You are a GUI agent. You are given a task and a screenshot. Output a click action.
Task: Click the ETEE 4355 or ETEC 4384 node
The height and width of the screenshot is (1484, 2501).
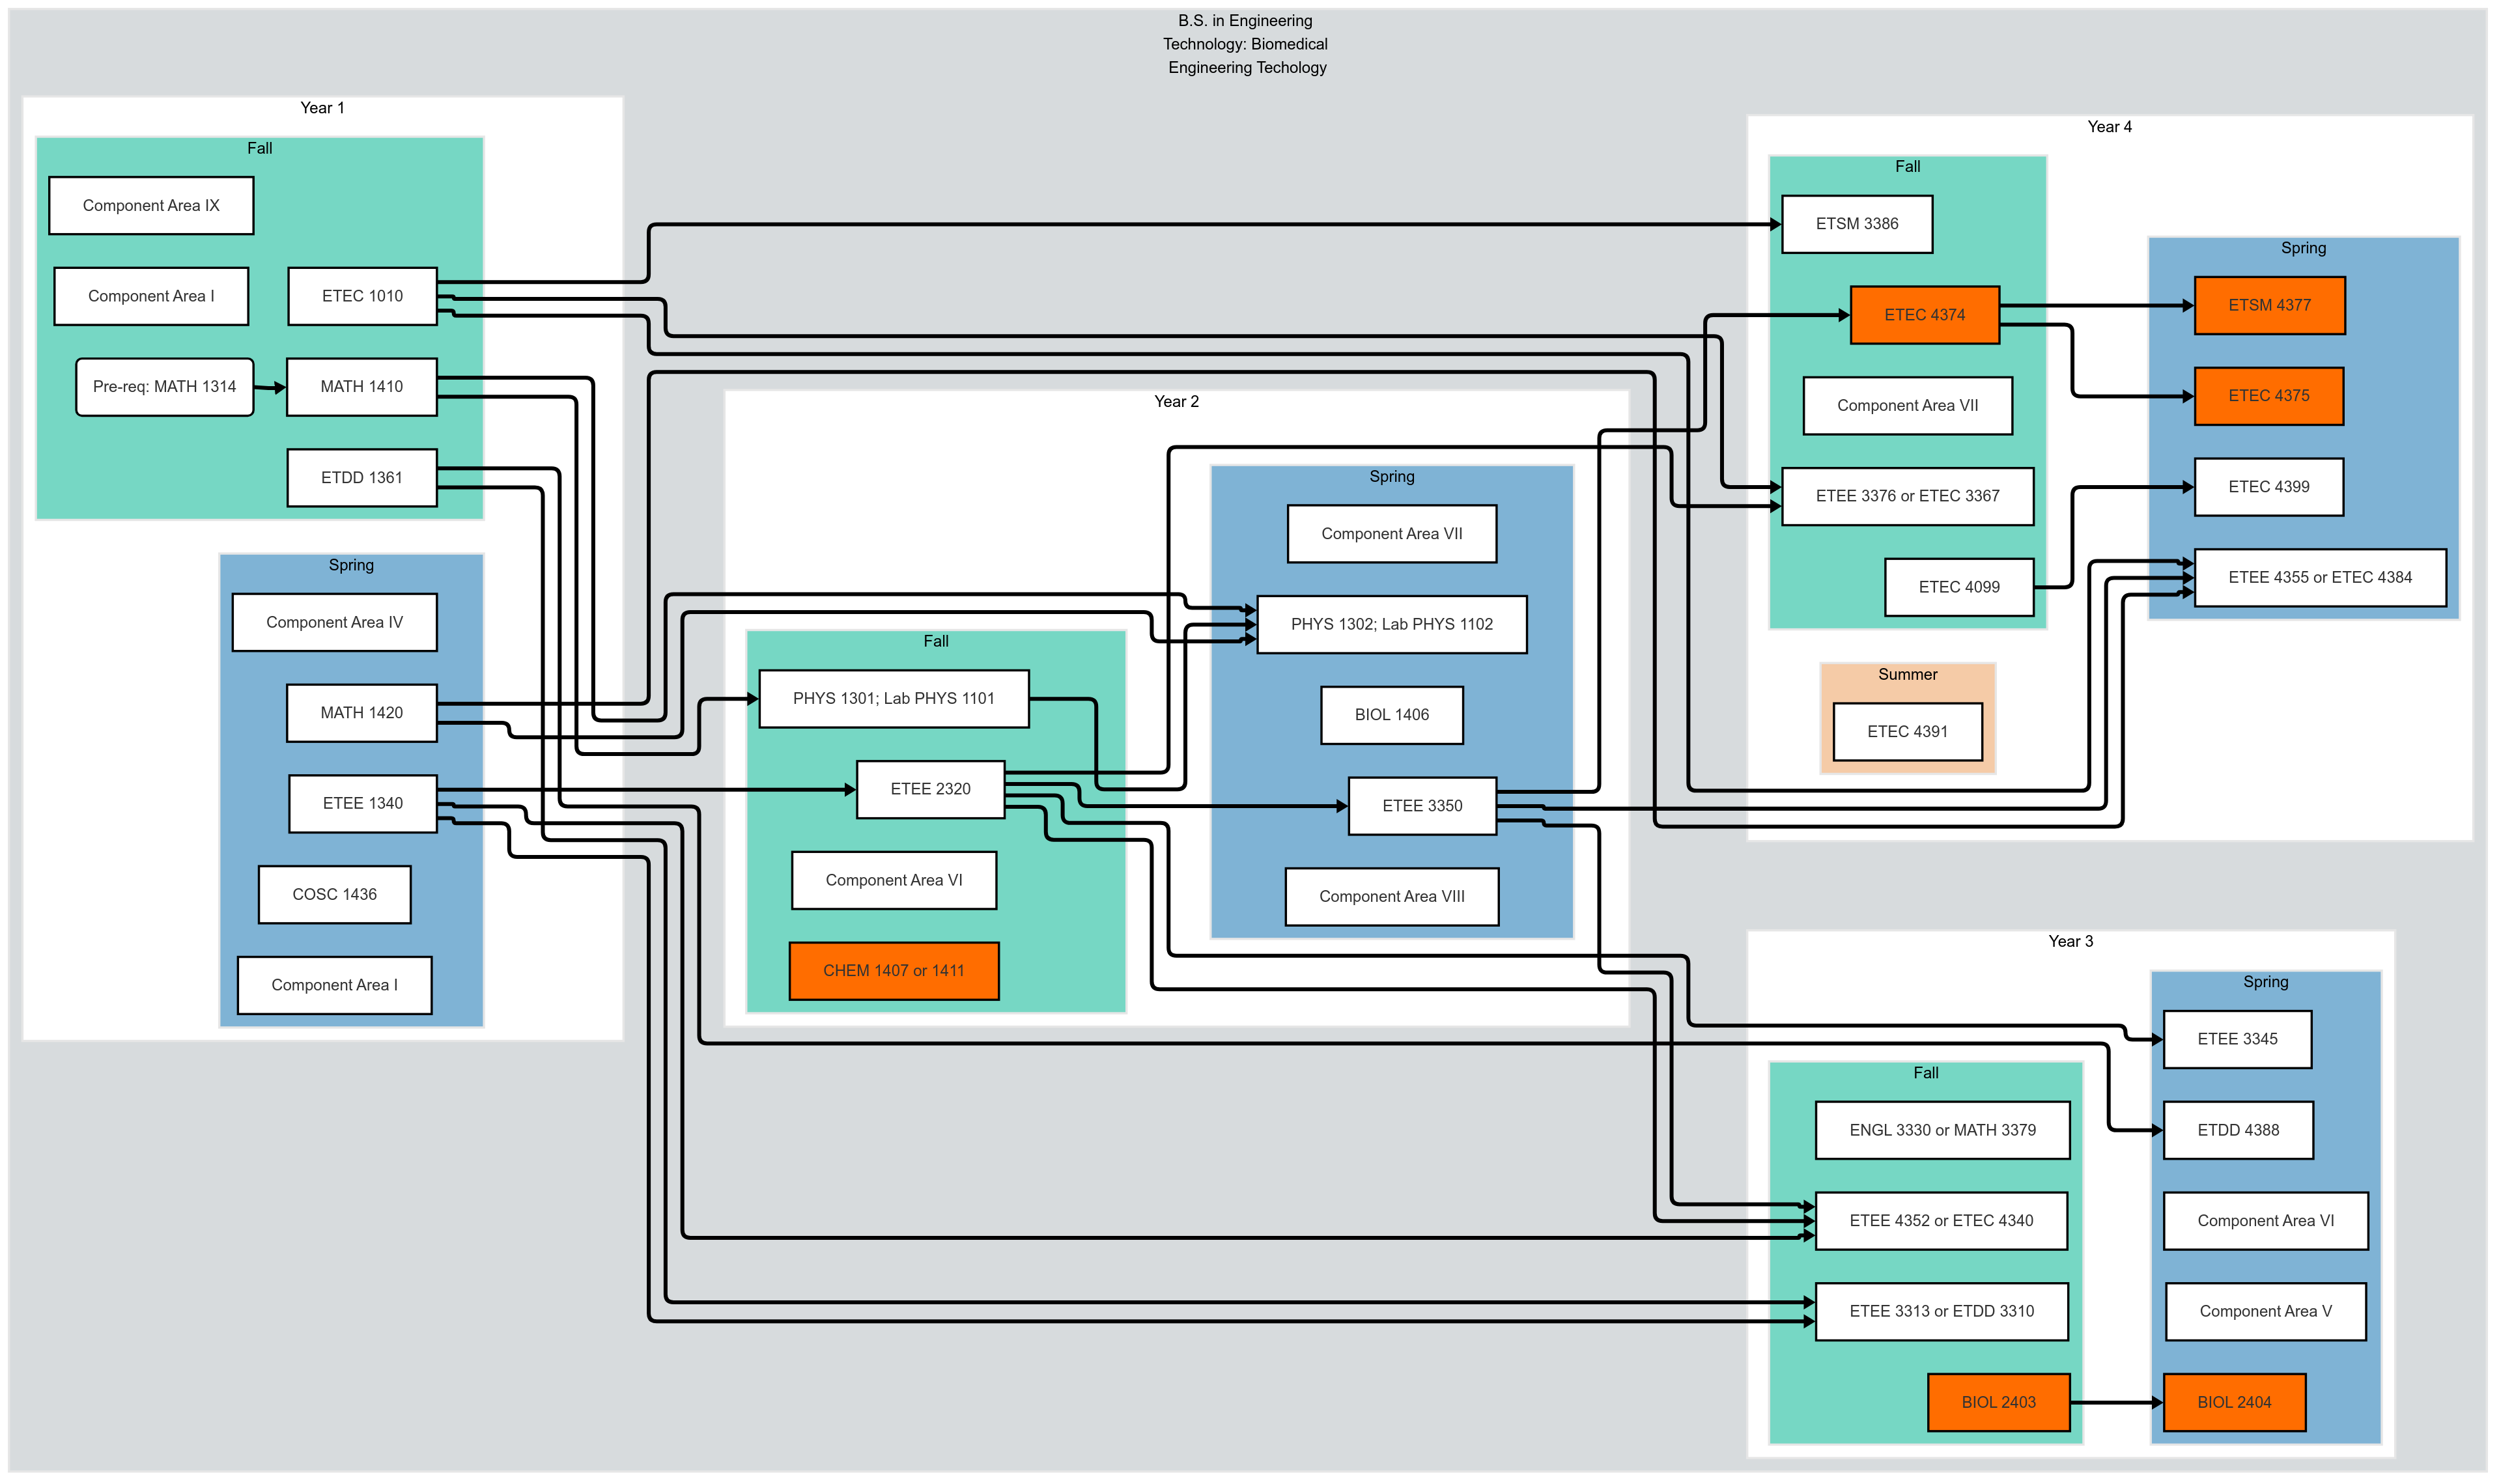click(2319, 577)
